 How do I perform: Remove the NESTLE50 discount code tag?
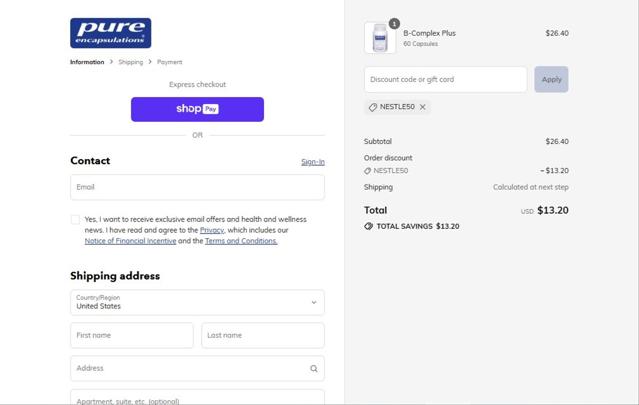(423, 107)
